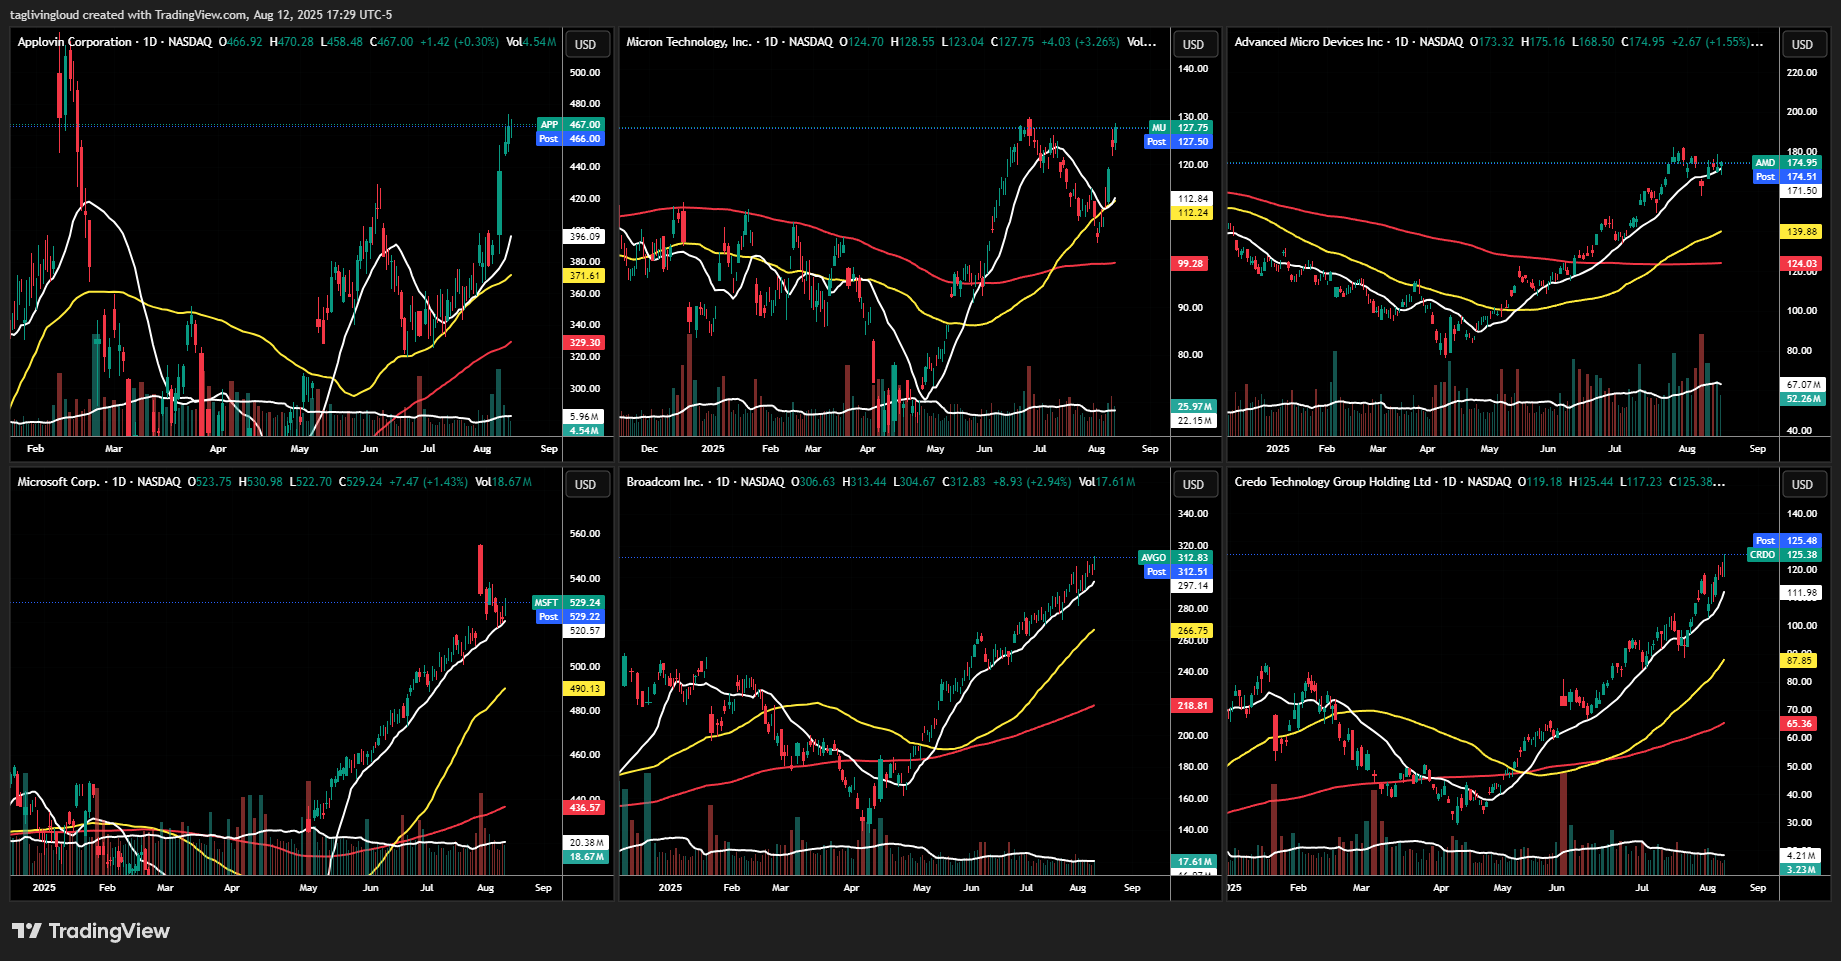
Task: Click the 5.96M volume average label
Action: point(585,417)
